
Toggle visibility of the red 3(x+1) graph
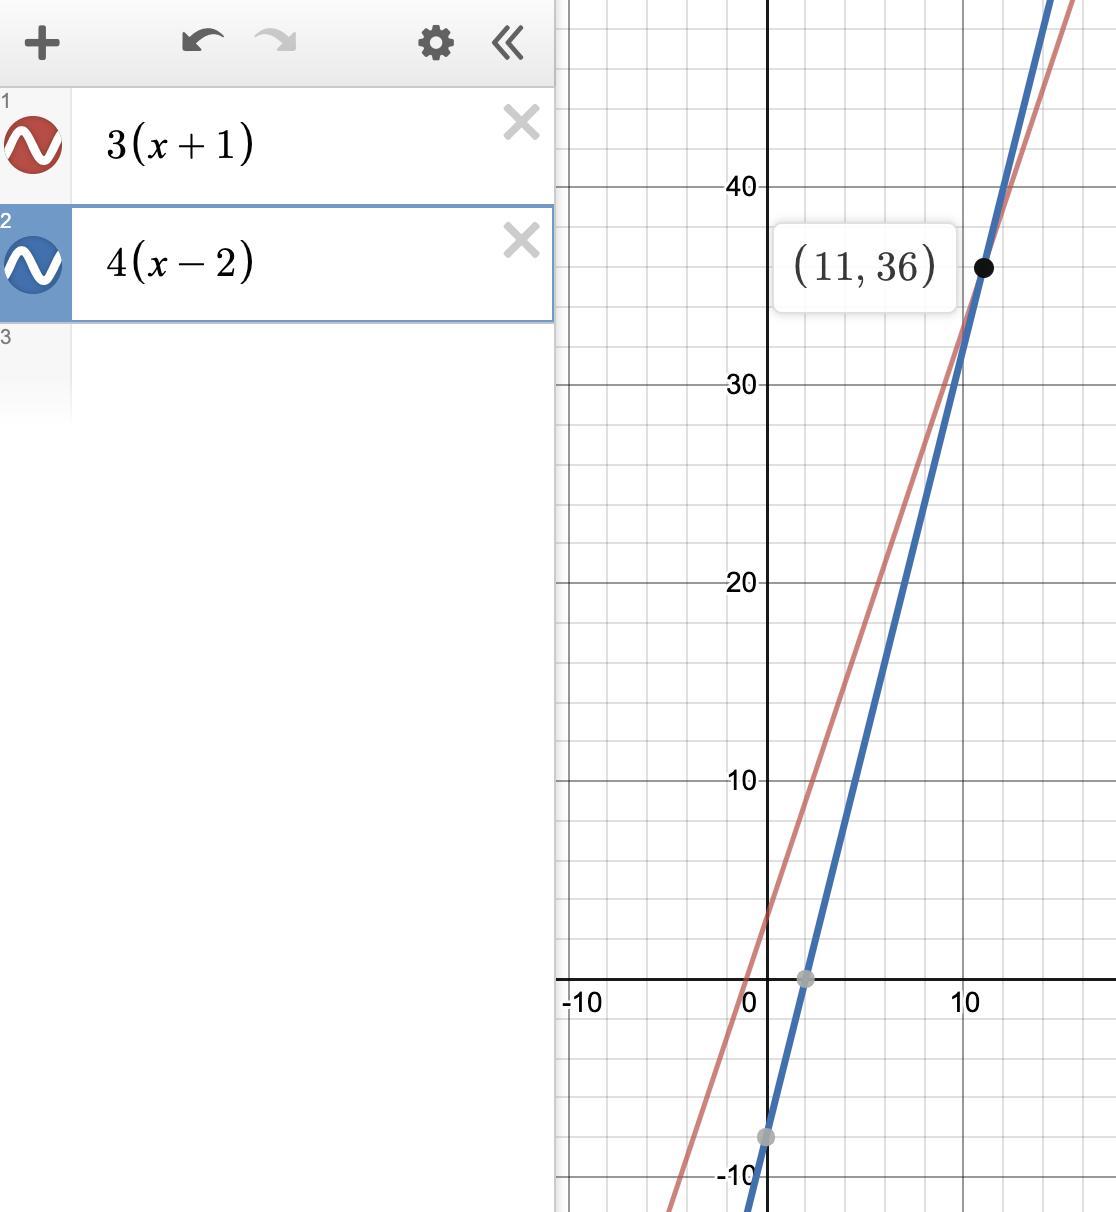33,145
